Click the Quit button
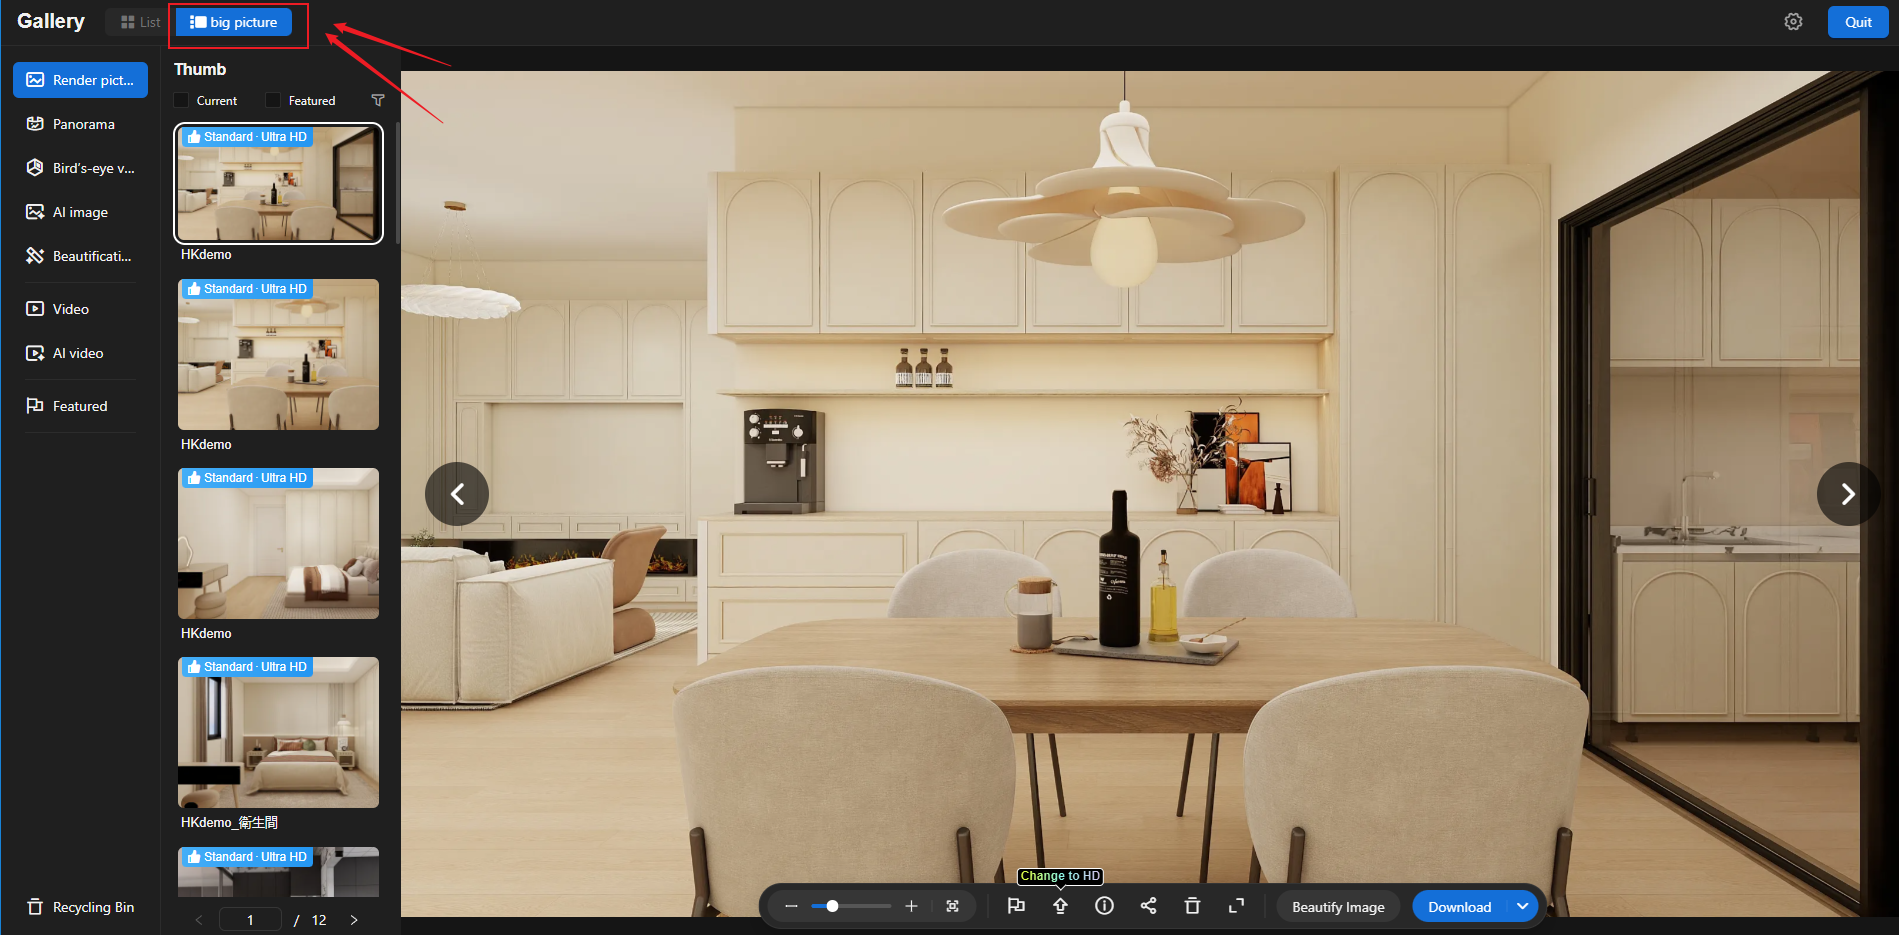Screen dimensions: 1899x935 [1857, 22]
